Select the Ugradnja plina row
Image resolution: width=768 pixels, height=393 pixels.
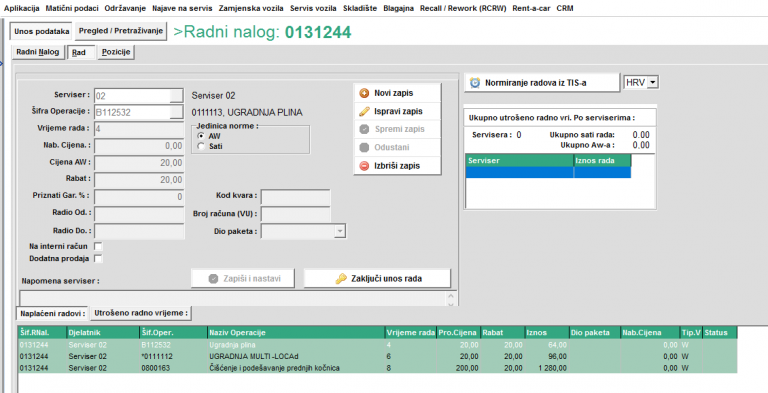pos(377,345)
